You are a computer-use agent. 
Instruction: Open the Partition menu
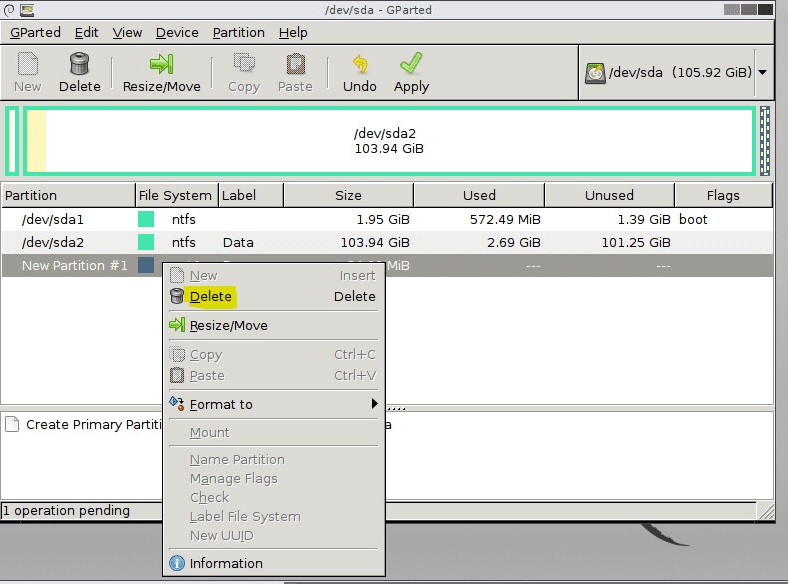238,33
